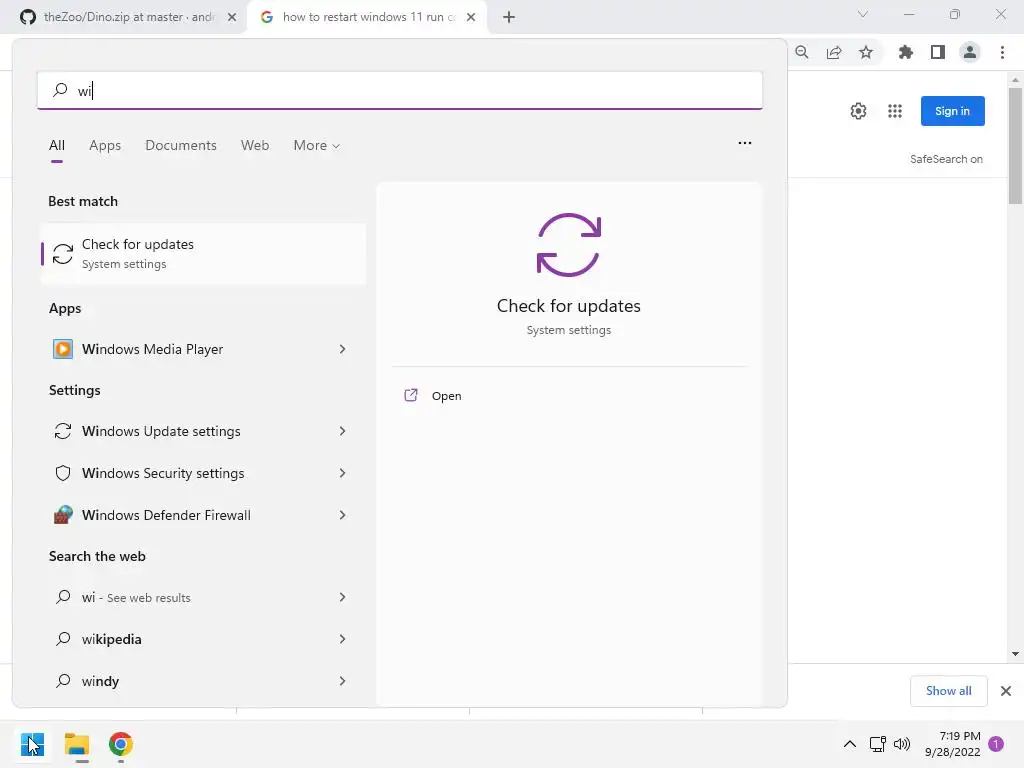Open the taskbar clock and date

pyautogui.click(x=953, y=744)
